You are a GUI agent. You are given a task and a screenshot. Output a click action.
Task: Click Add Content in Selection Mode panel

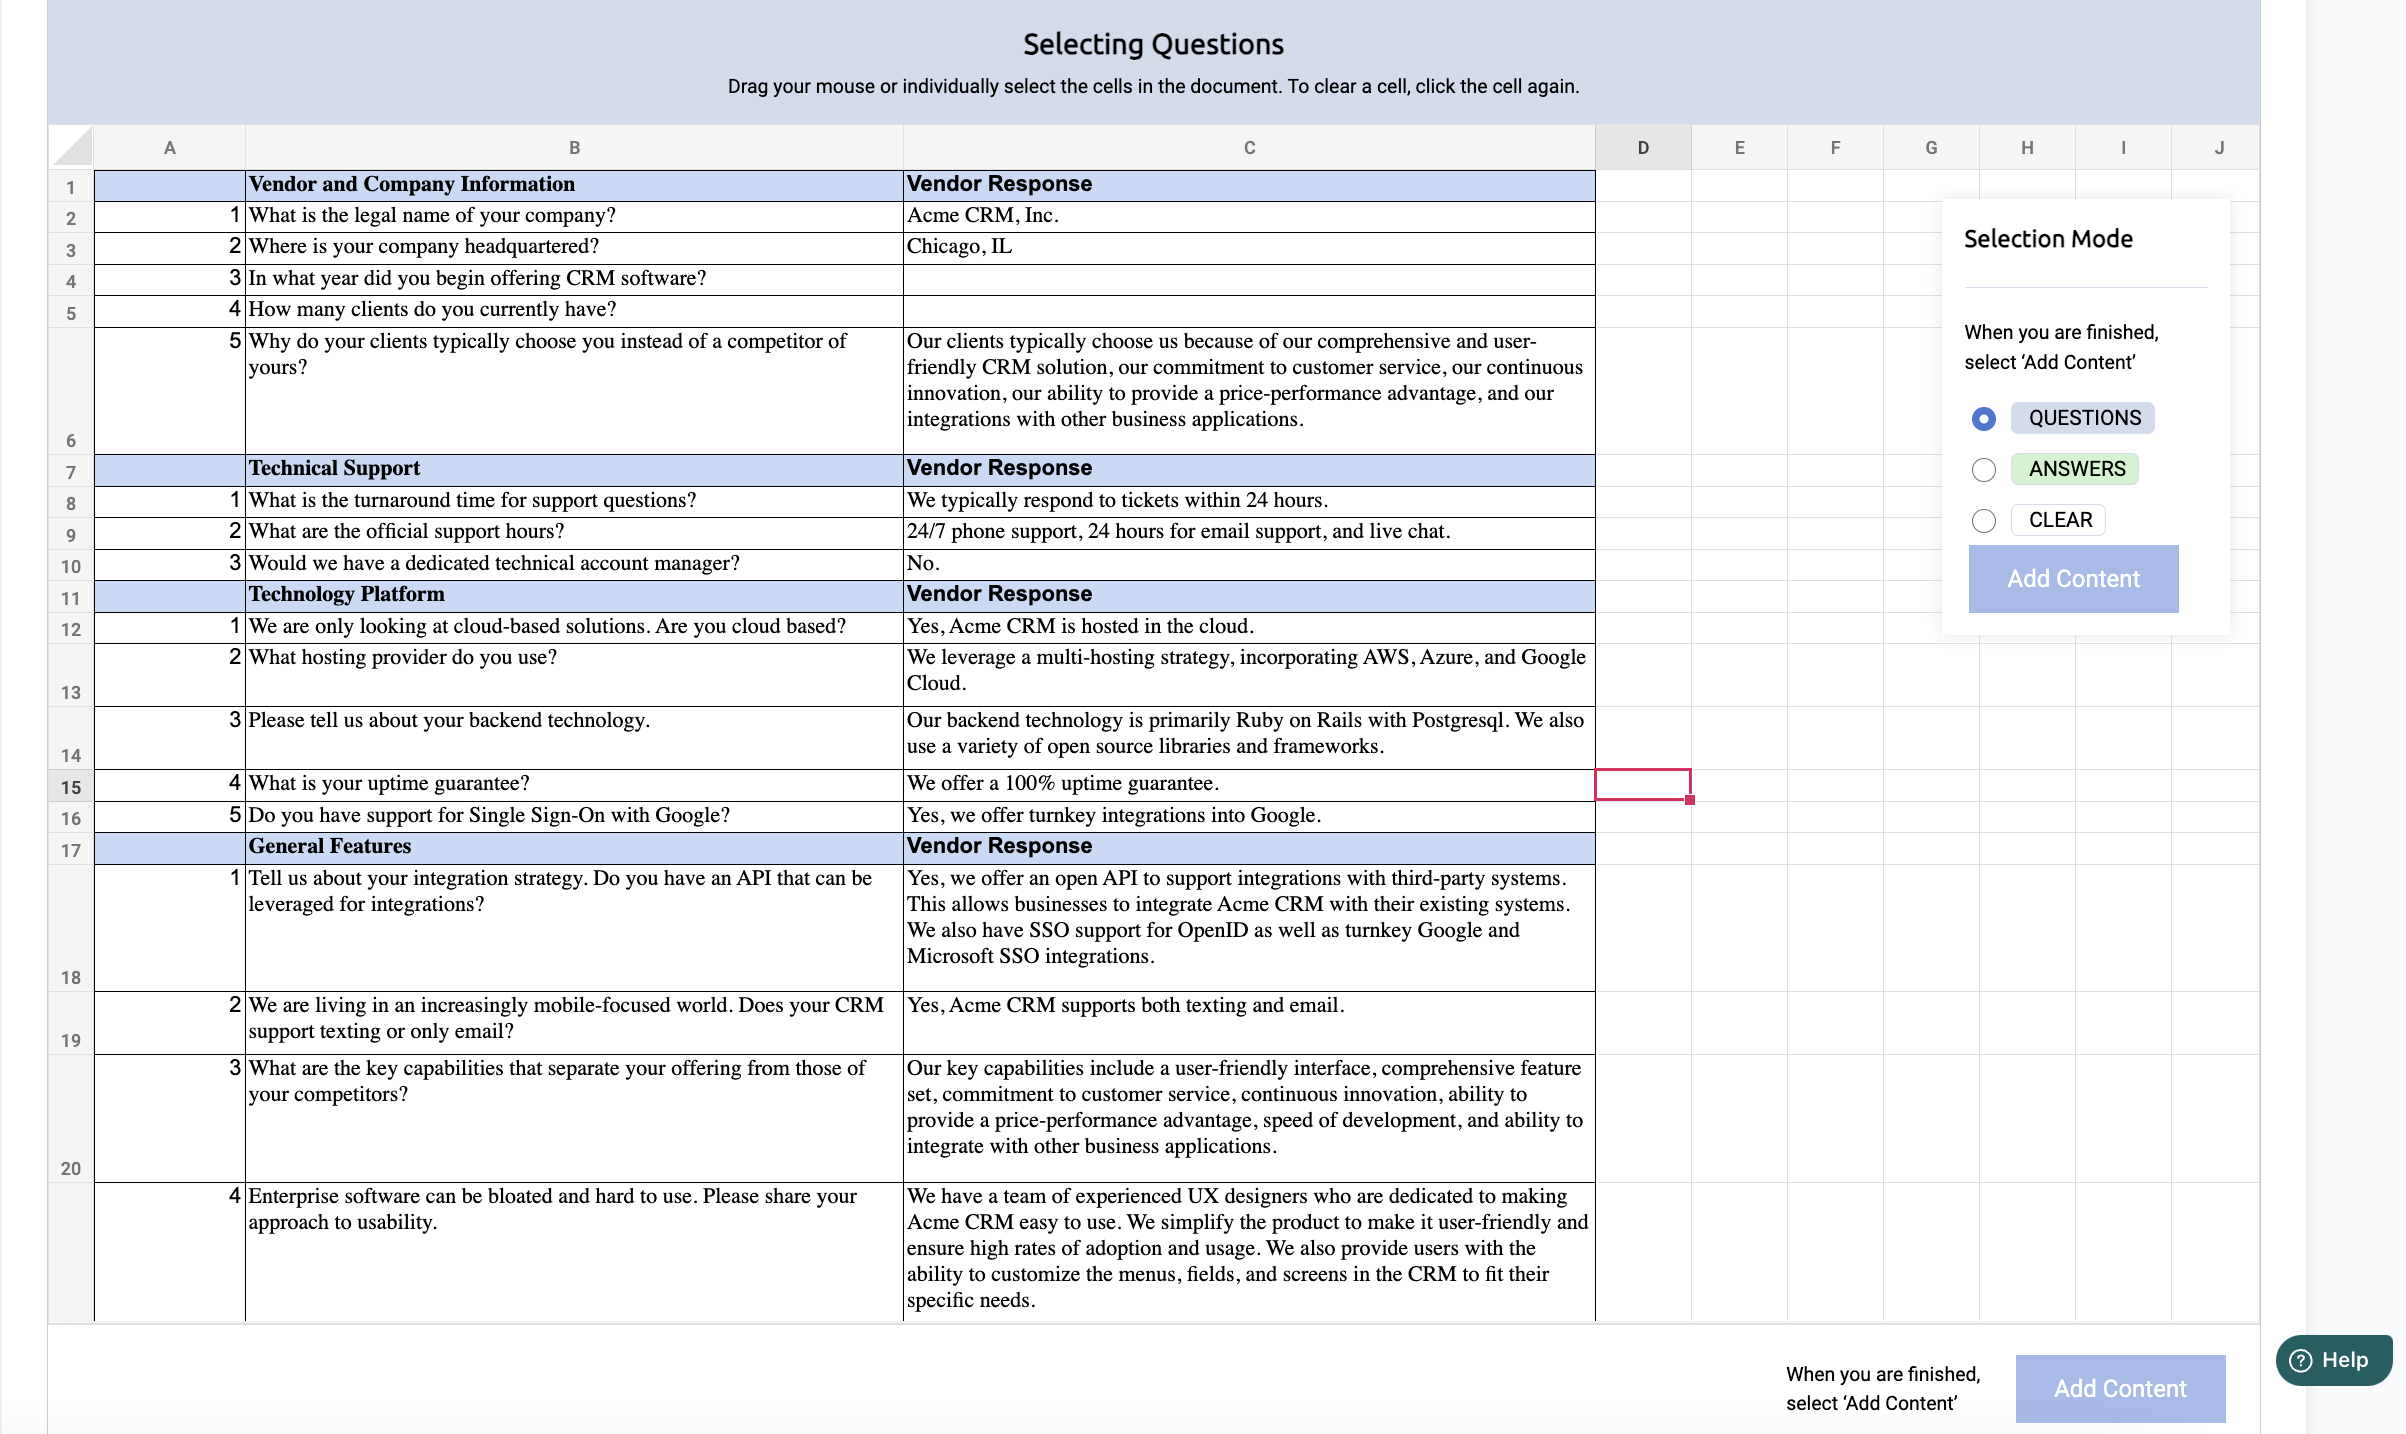[2073, 579]
